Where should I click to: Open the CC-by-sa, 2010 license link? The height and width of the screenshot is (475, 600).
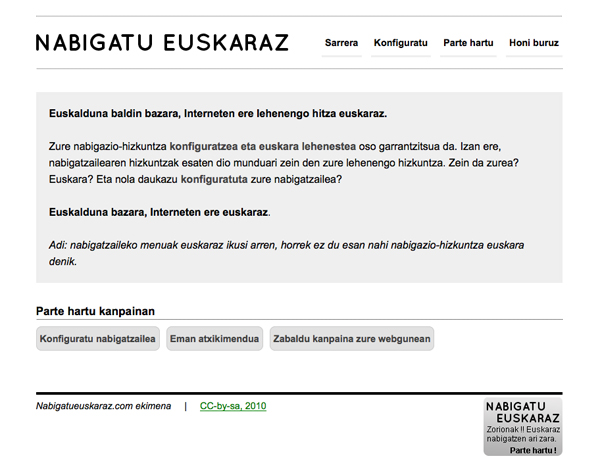click(x=233, y=406)
